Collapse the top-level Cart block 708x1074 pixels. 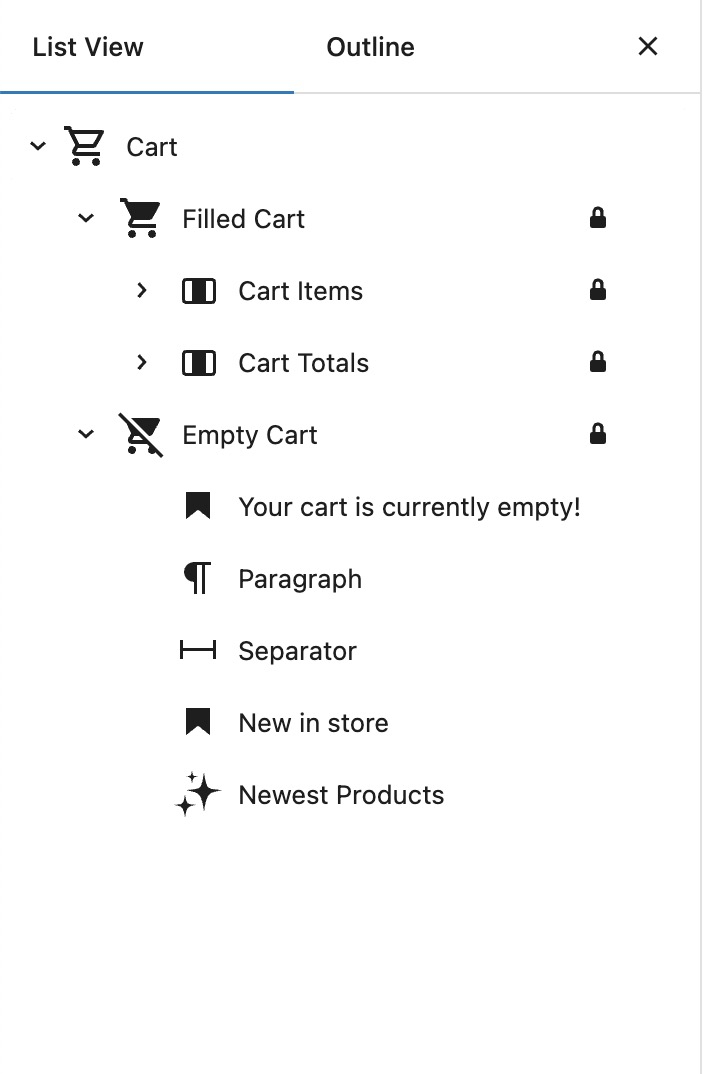pos(38,146)
